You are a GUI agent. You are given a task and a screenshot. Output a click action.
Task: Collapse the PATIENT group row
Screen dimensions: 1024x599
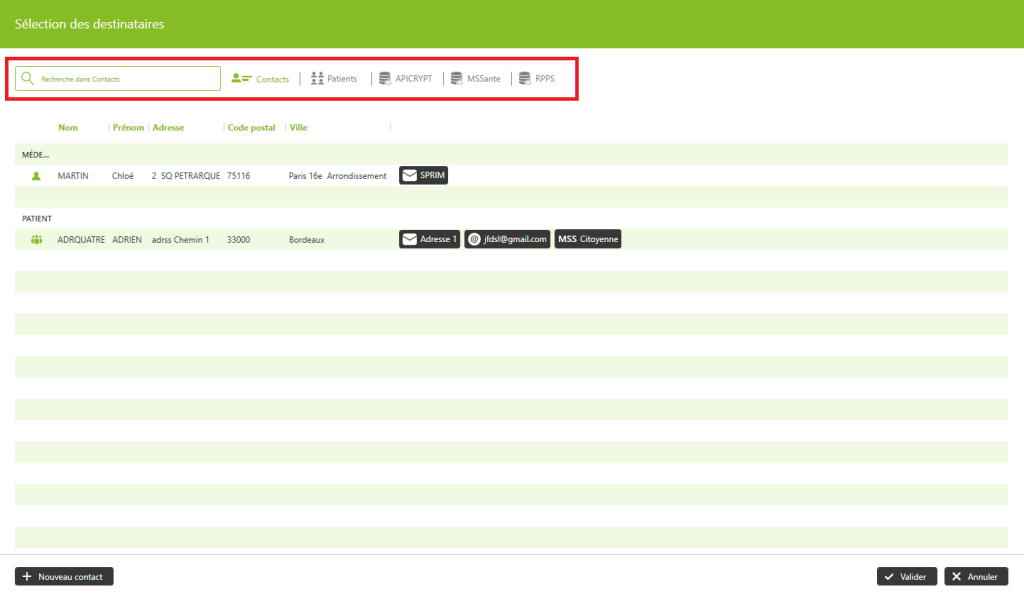click(x=37, y=218)
